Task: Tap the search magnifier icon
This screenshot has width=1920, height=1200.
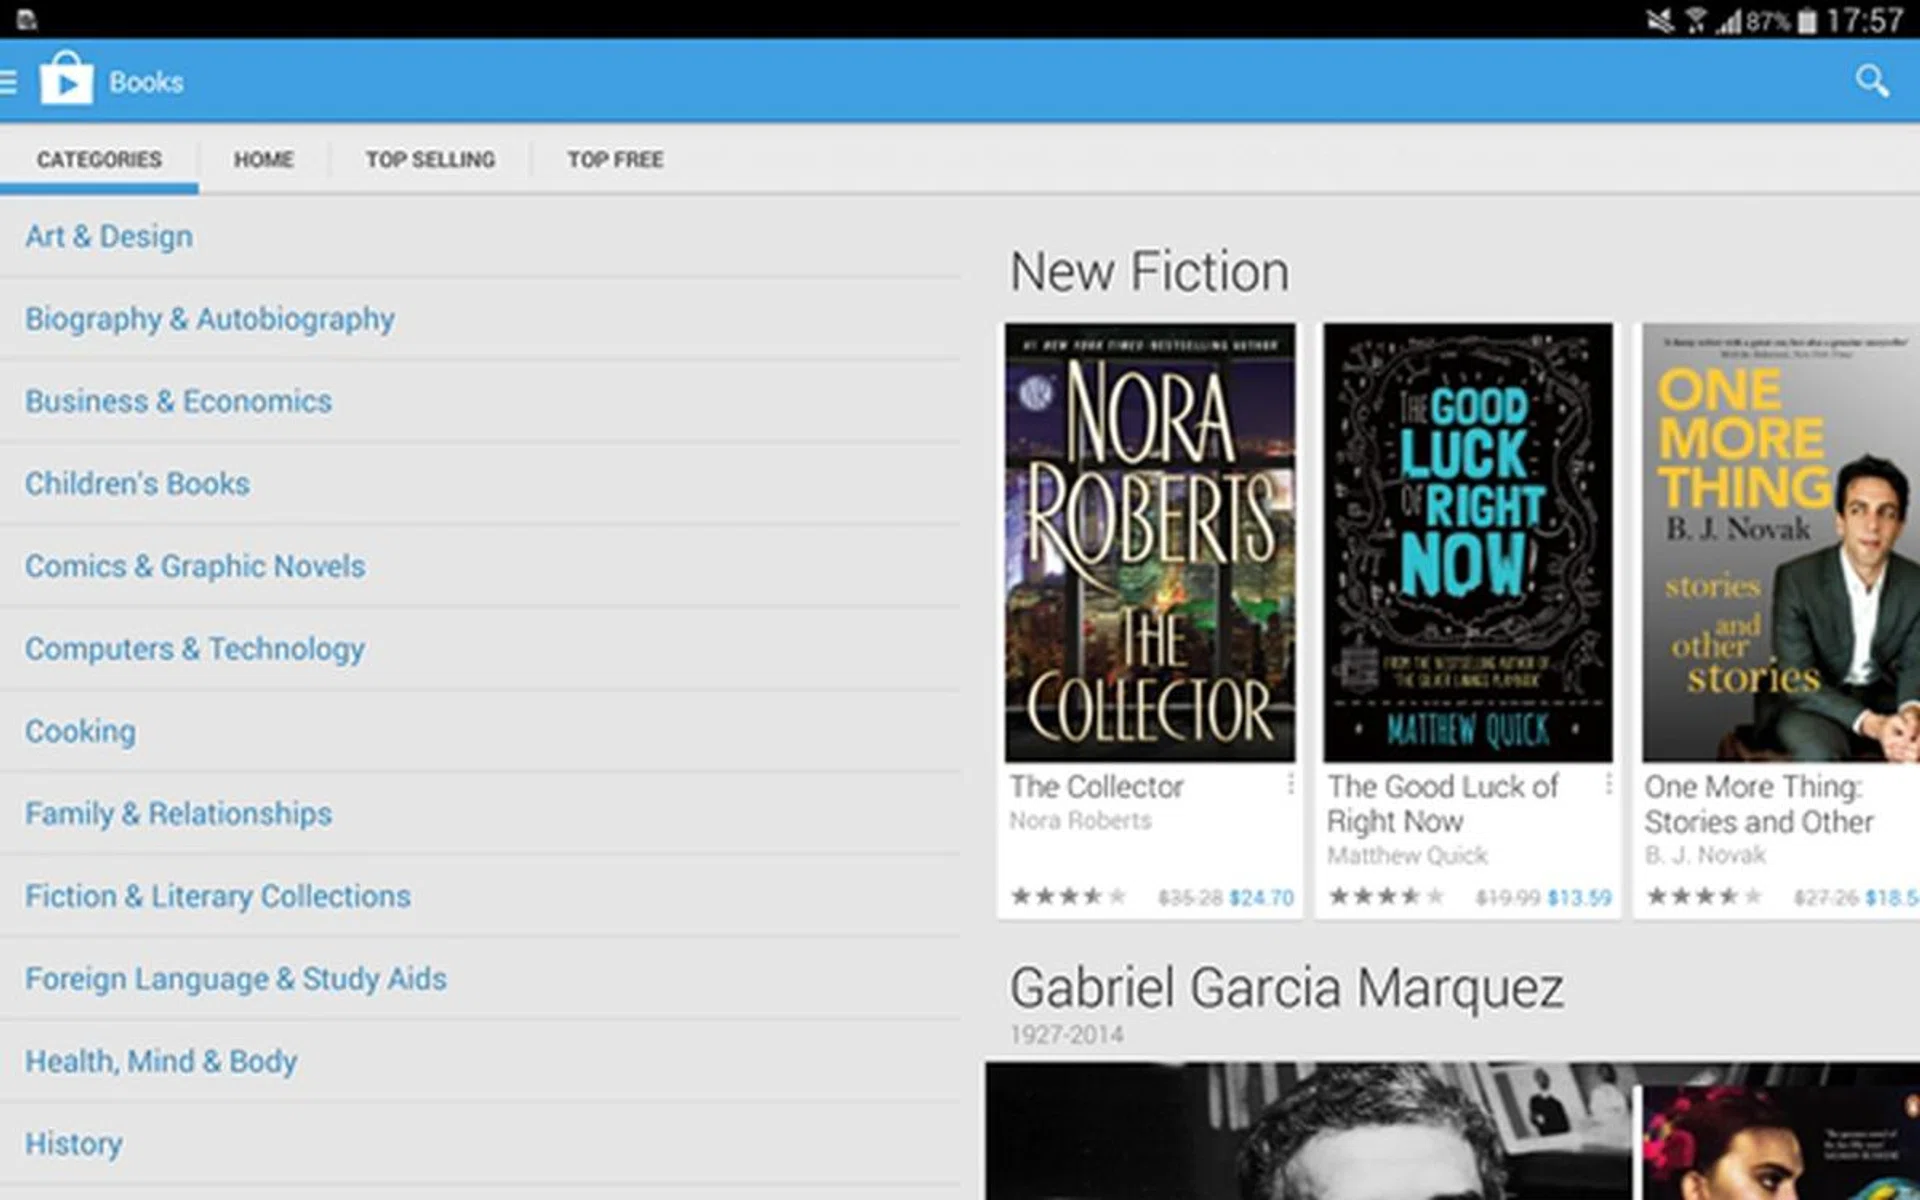Action: pyautogui.click(x=1871, y=81)
